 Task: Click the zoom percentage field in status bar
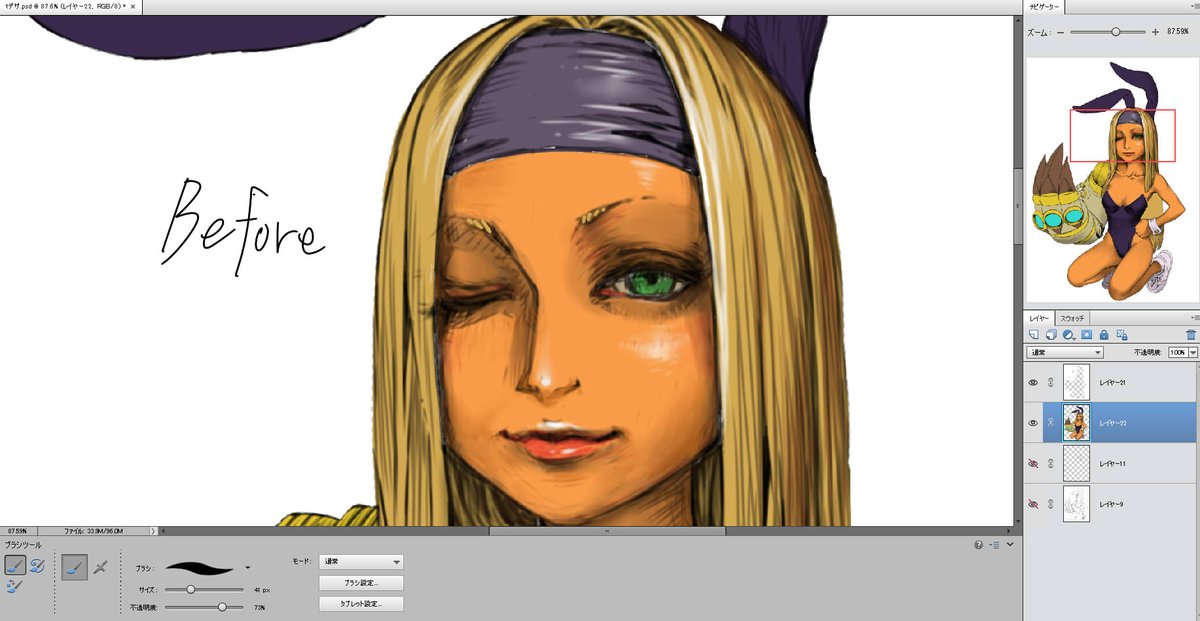18,531
